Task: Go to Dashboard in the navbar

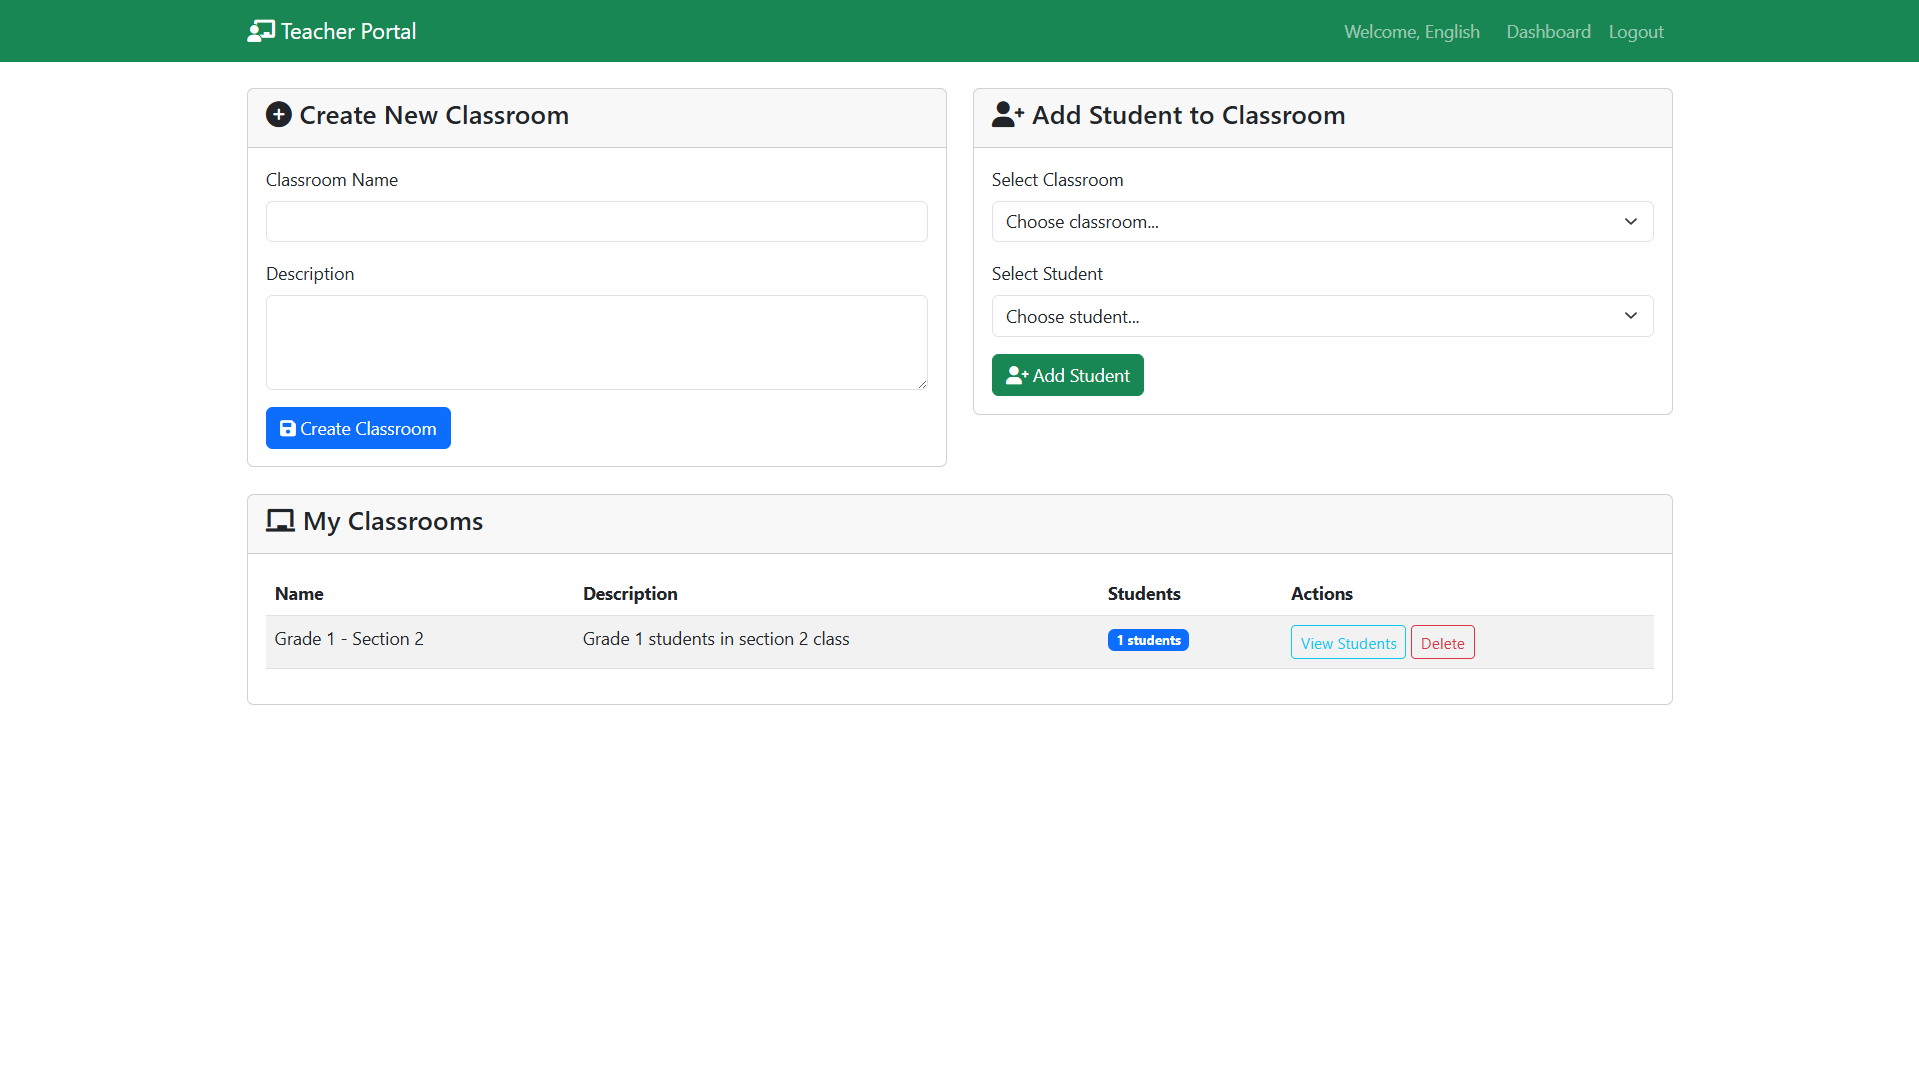Action: tap(1548, 32)
